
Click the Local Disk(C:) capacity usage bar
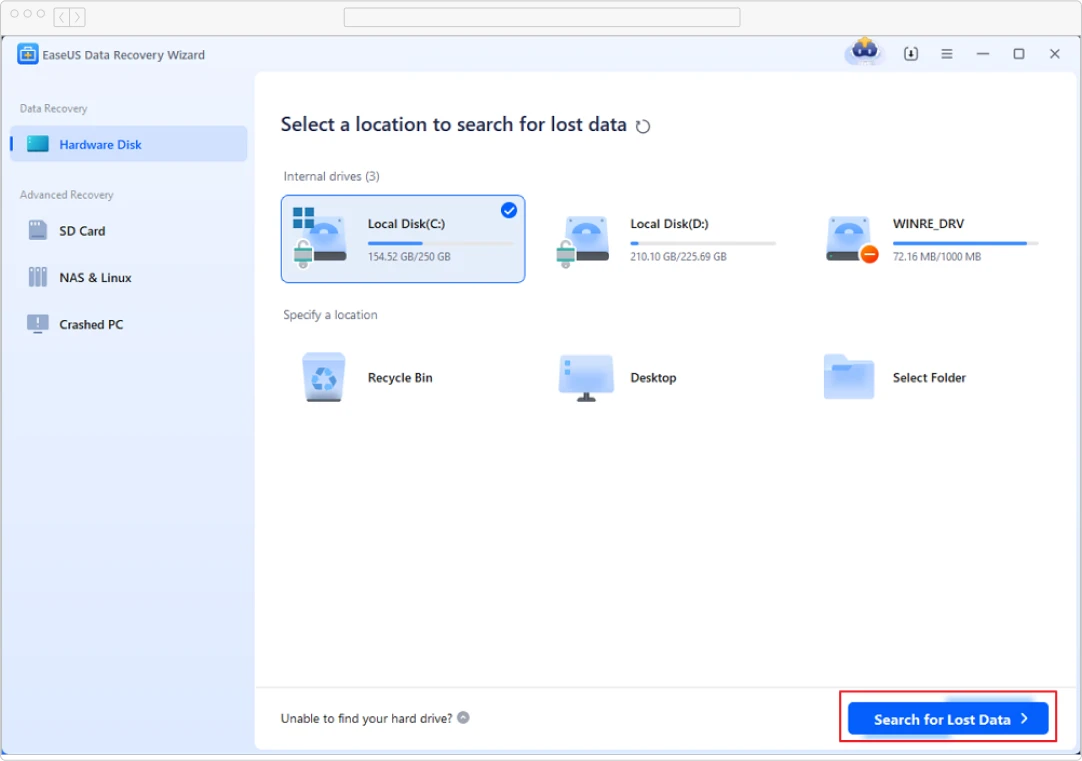point(442,242)
